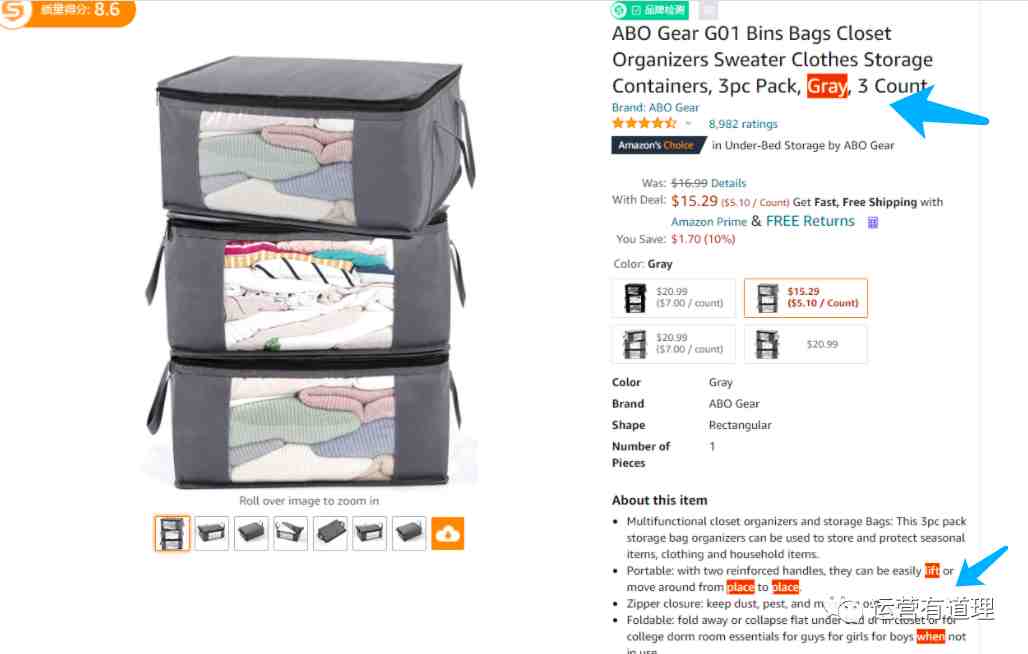Click the orange cloud download icon
This screenshot has width=1028, height=654.
(448, 533)
